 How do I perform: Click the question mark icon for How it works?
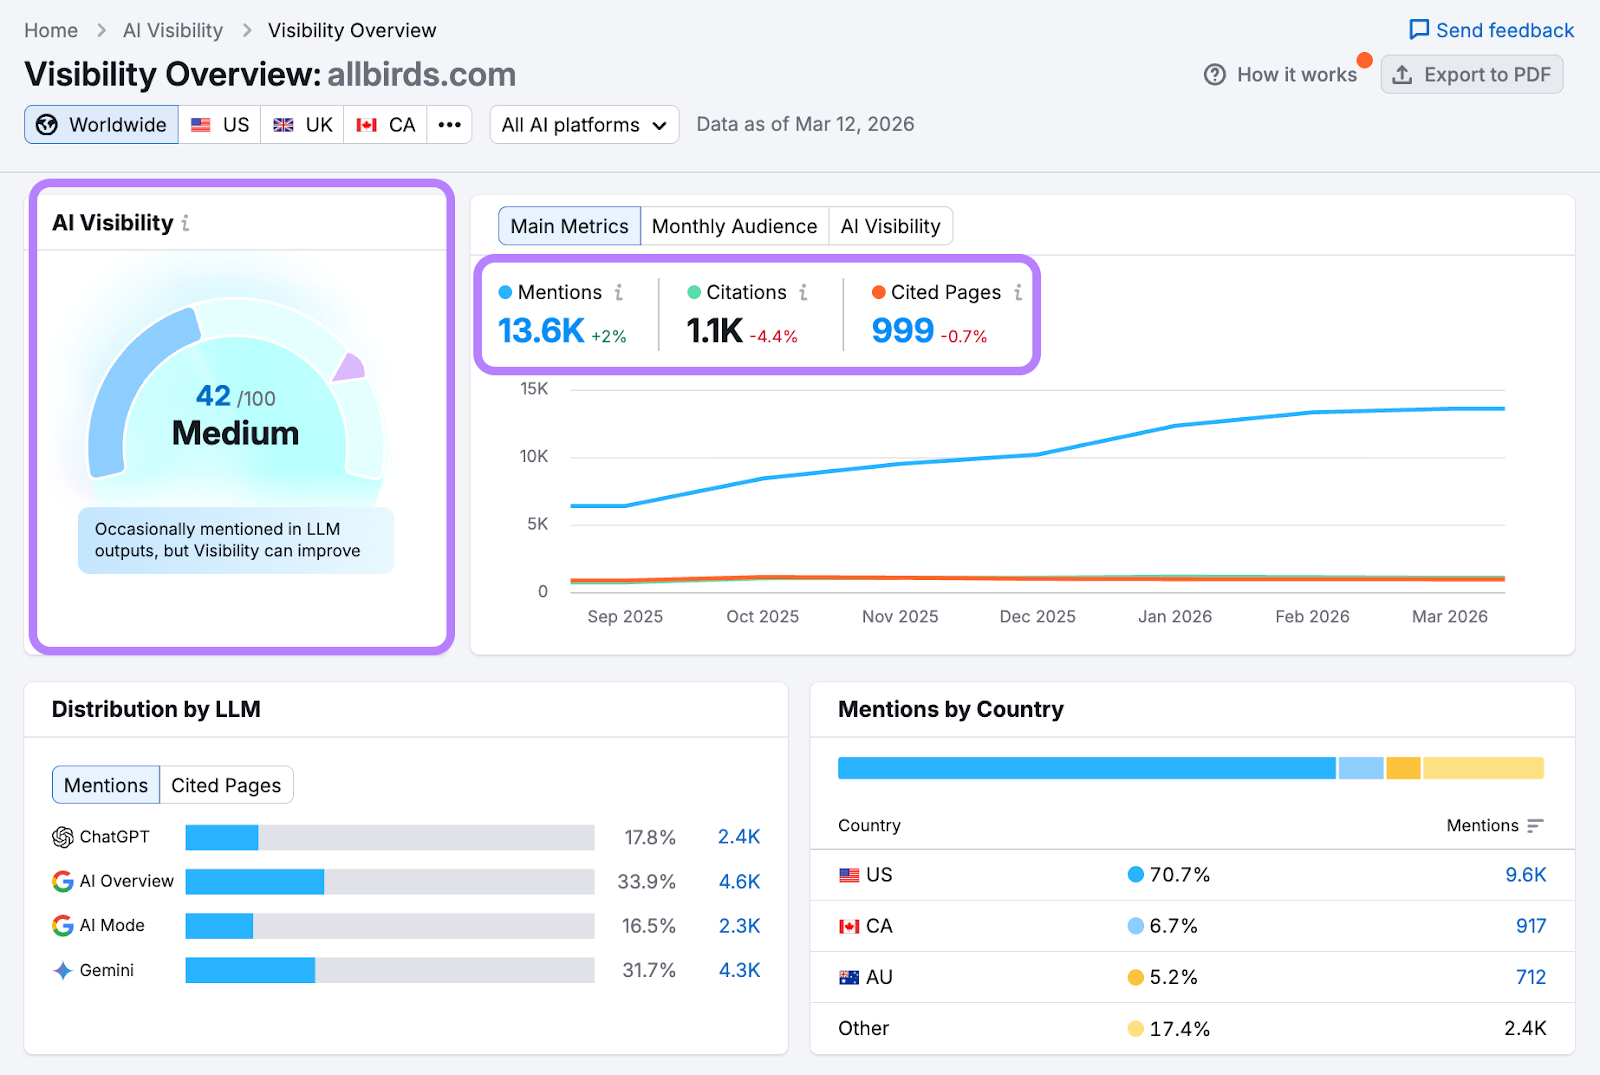[1214, 74]
